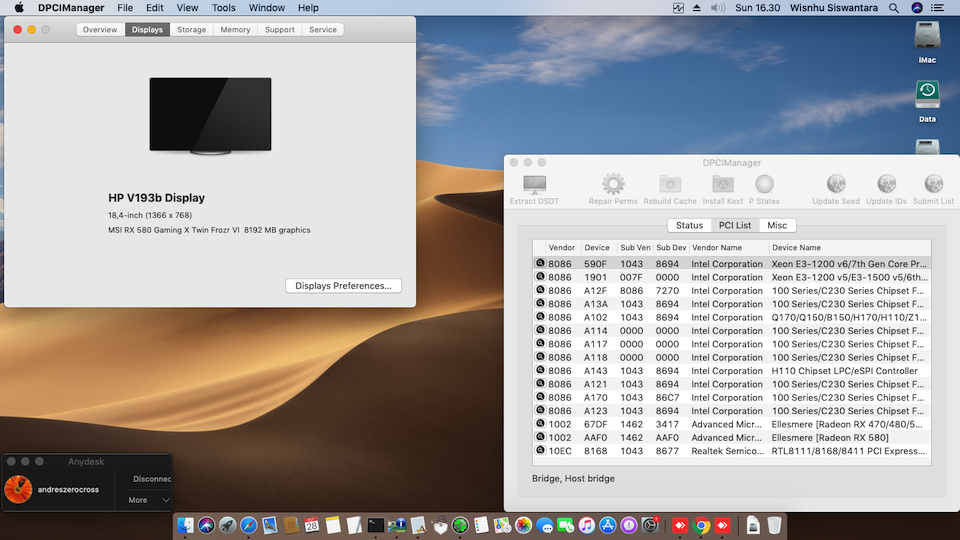Click the Update IDs globe icon
This screenshot has height=540, width=960.
click(x=886, y=185)
